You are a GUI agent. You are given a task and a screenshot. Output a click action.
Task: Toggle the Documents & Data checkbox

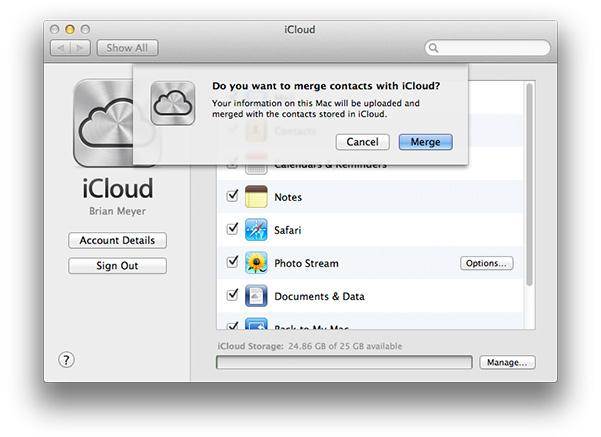pos(232,295)
